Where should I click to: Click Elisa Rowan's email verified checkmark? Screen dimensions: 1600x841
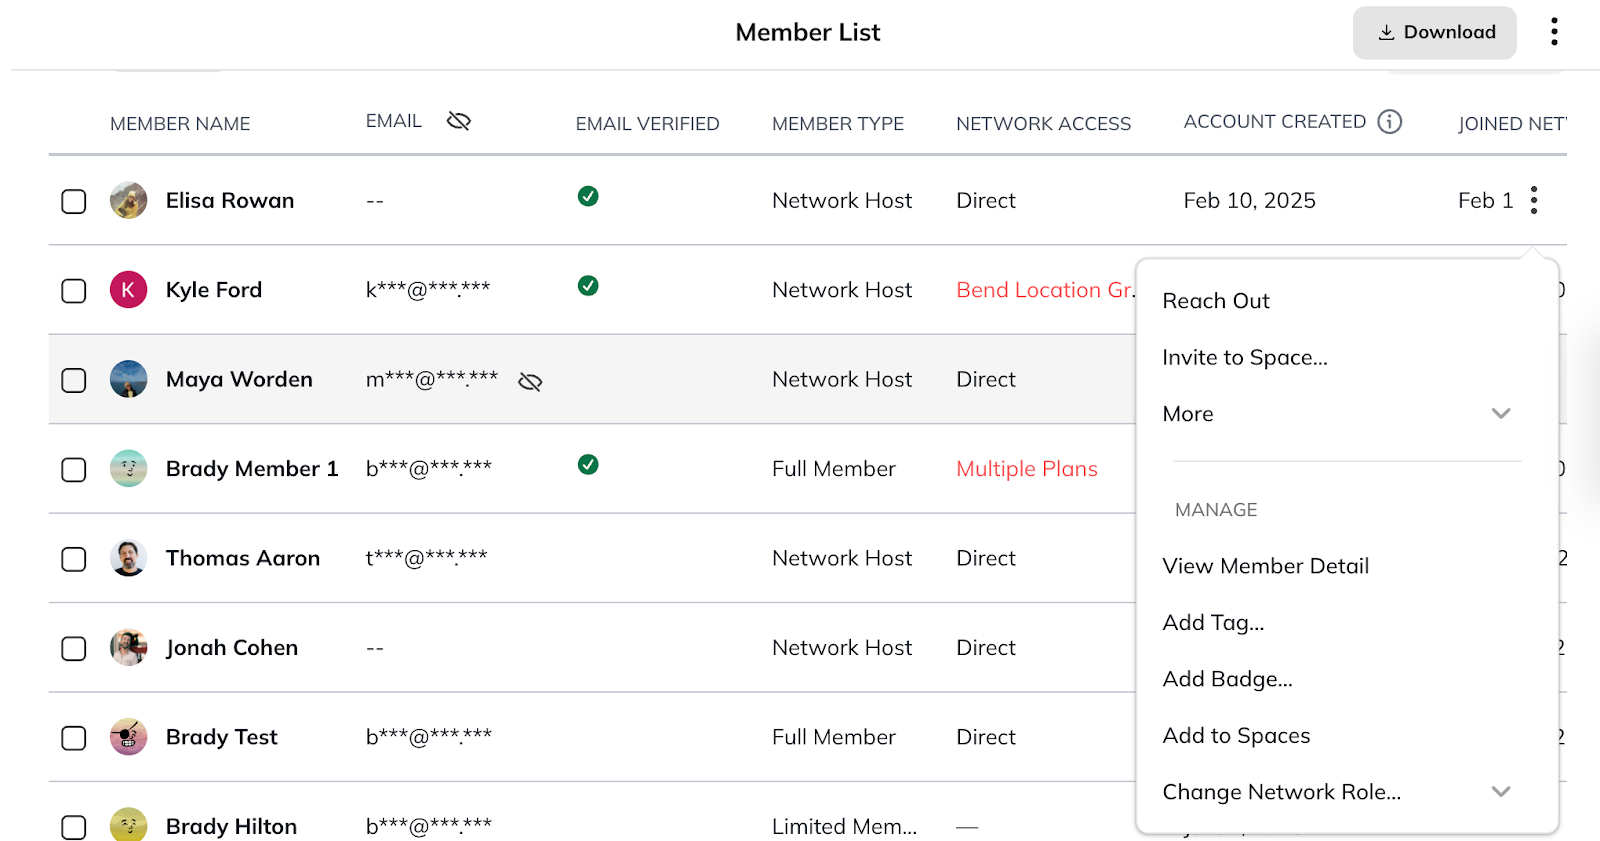tap(588, 197)
